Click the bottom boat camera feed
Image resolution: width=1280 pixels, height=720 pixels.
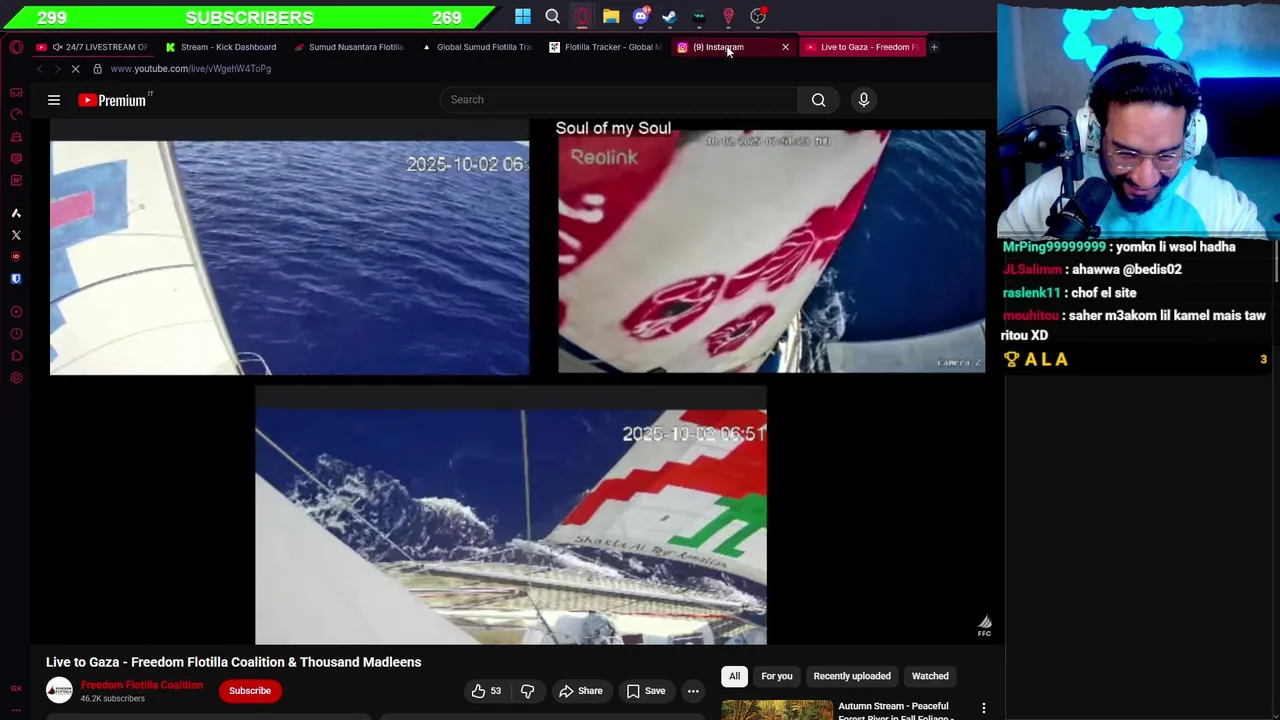[x=511, y=527]
